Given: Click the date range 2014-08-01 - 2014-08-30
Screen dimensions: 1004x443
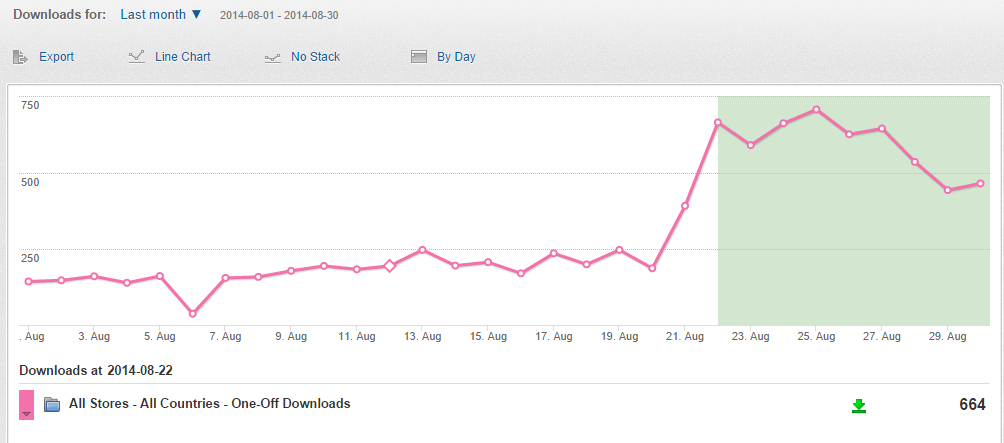Looking at the screenshot, I should (279, 15).
